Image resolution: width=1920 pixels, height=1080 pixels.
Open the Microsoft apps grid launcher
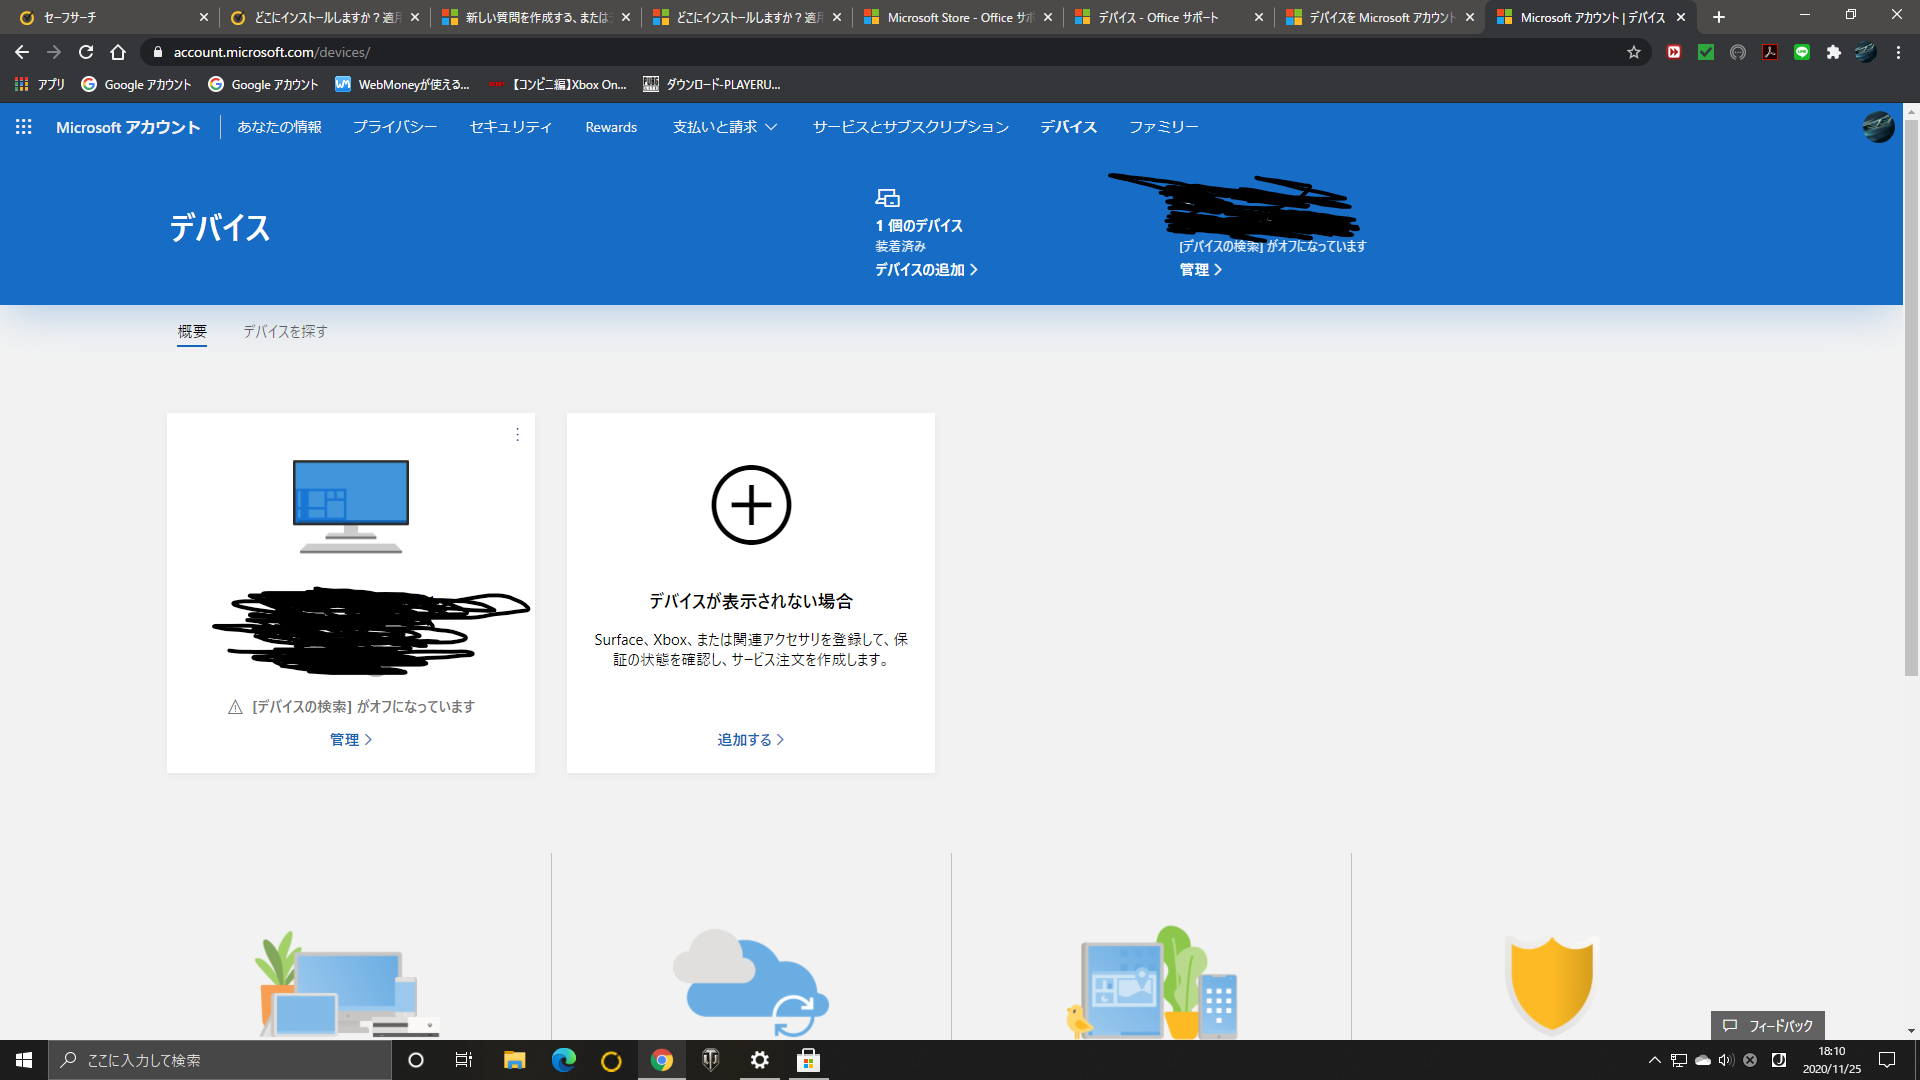coord(24,127)
